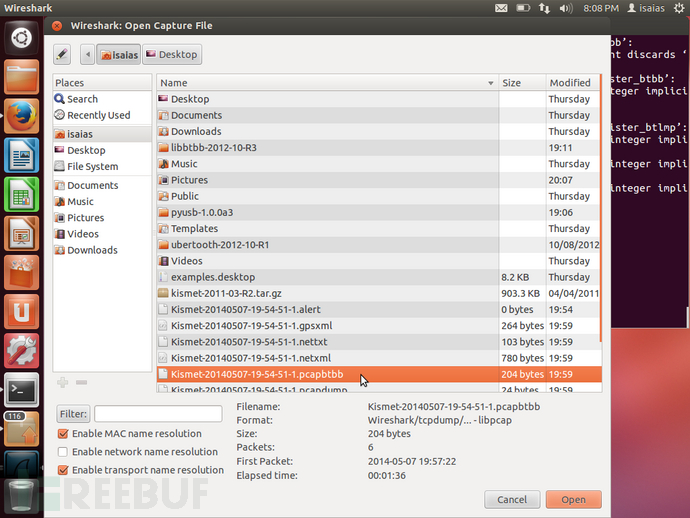The height and width of the screenshot is (518, 690).
Task: Open the 8:08 PM clock menu
Action: point(601,8)
